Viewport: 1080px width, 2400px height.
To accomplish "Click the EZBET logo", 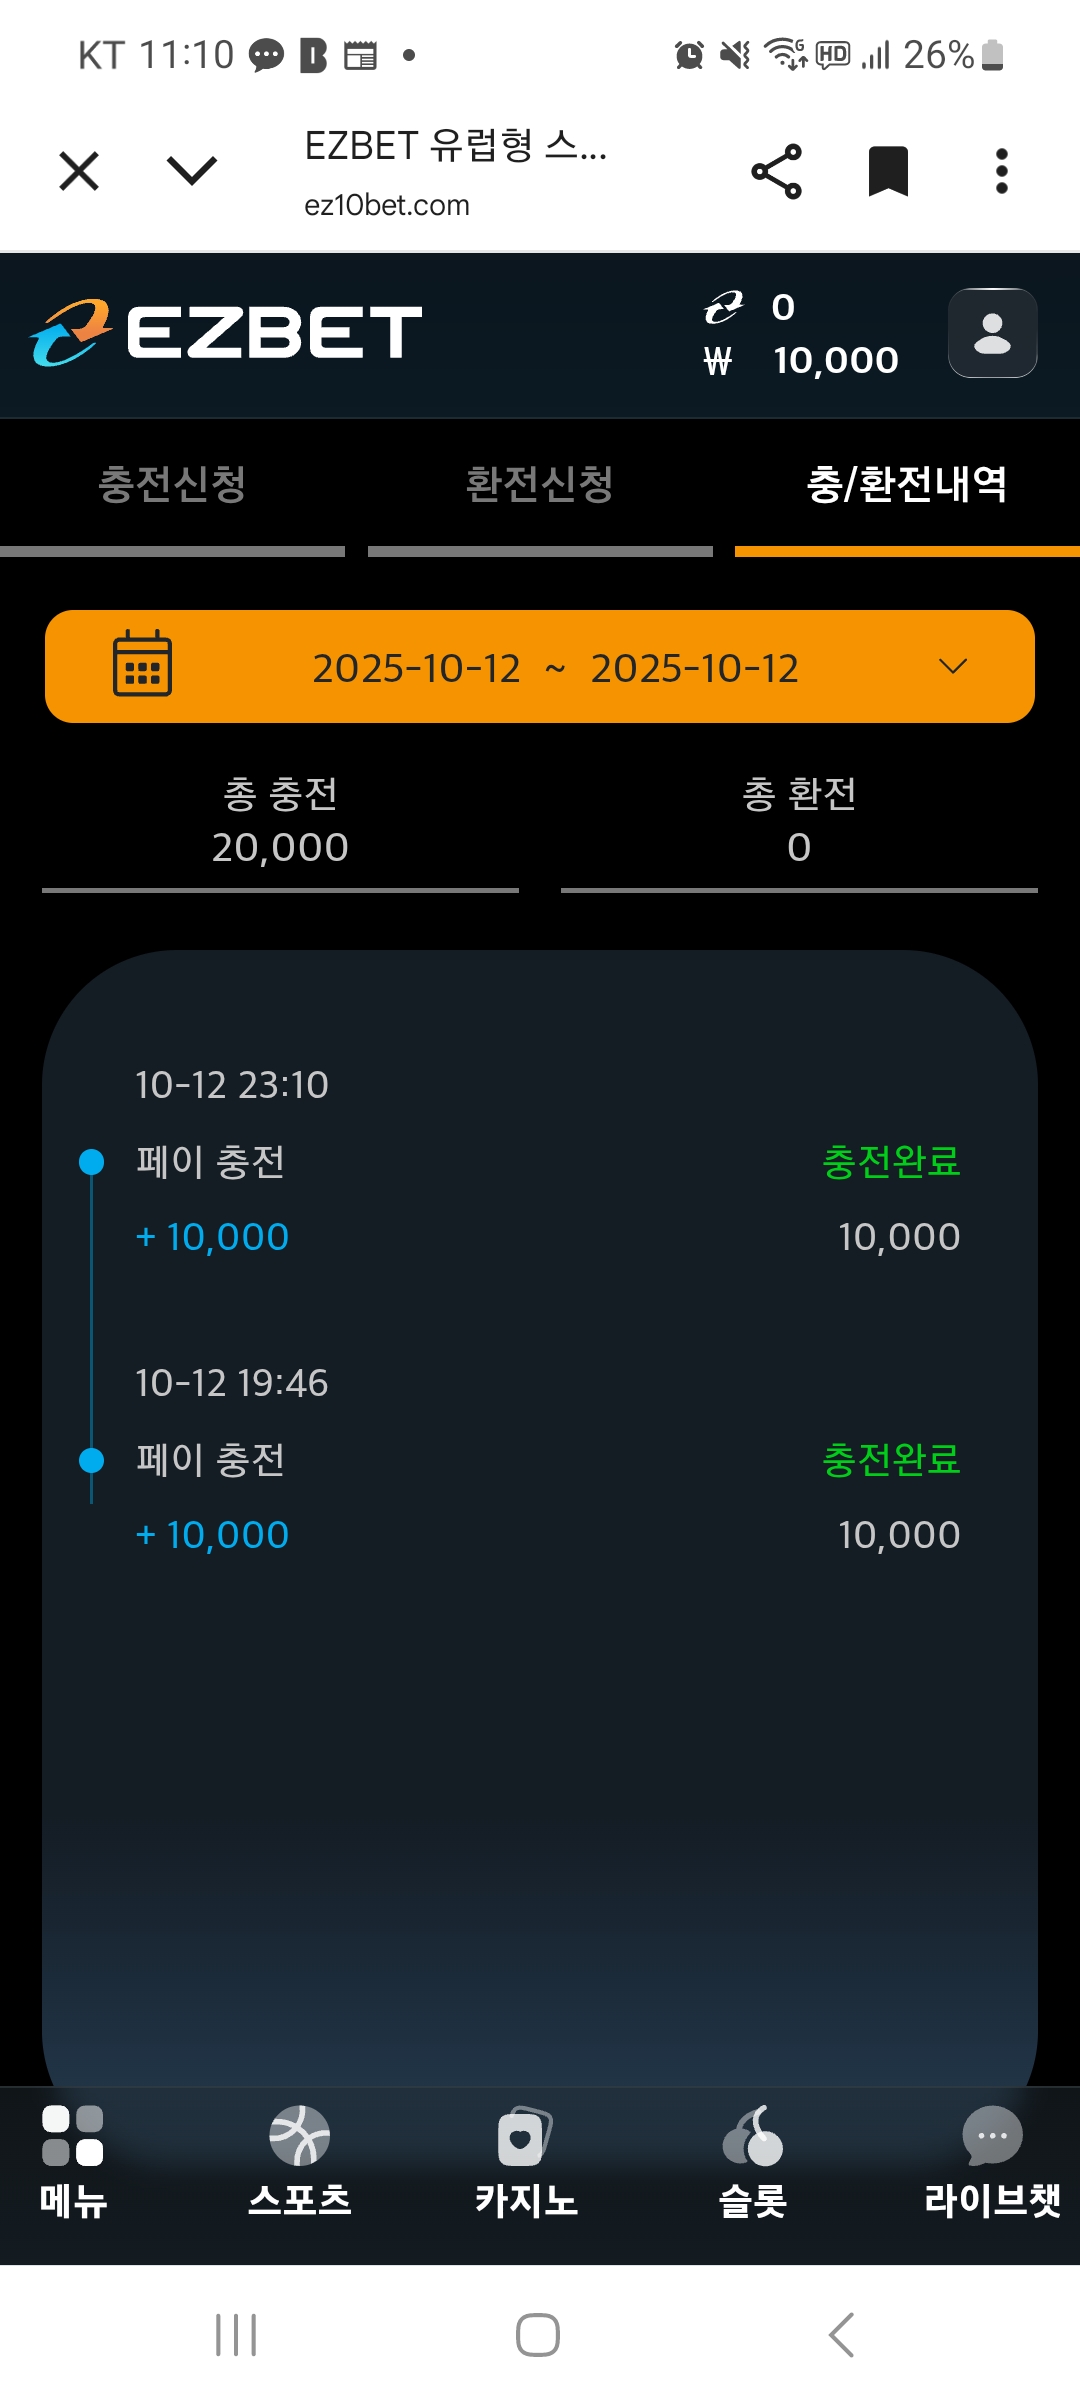I will coord(227,332).
